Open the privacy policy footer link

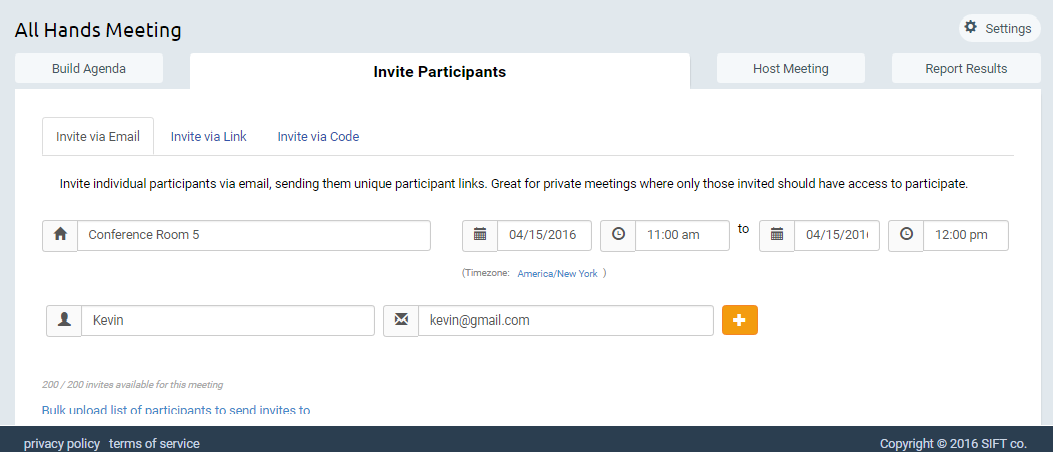click(62, 444)
